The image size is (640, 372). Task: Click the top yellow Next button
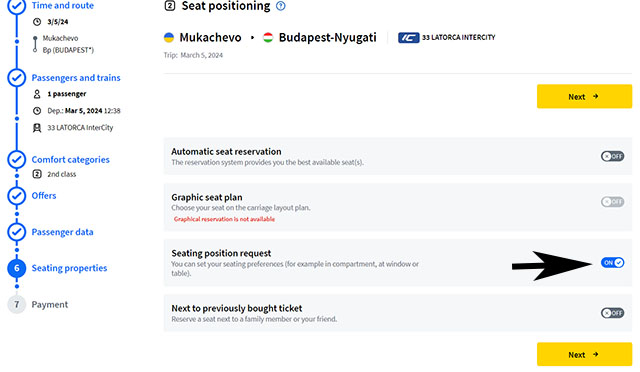(584, 96)
